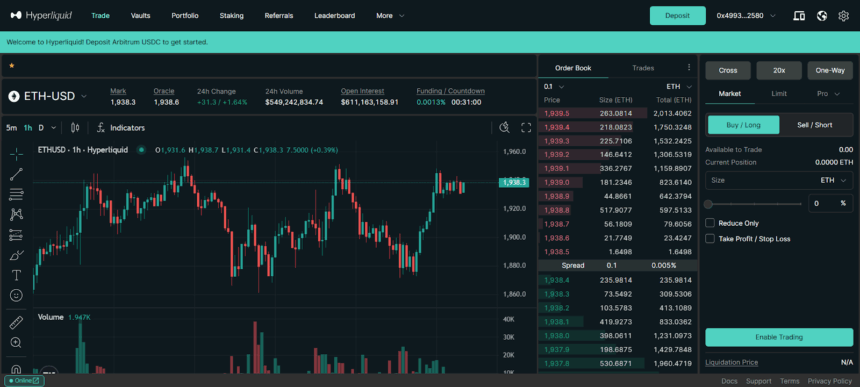Go to the Staking page
860x387 pixels.
click(231, 16)
